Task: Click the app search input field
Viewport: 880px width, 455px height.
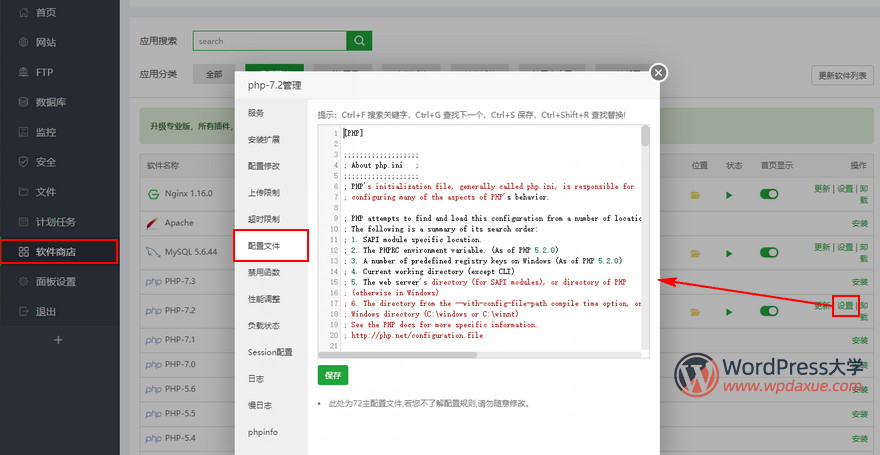Action: pos(270,40)
